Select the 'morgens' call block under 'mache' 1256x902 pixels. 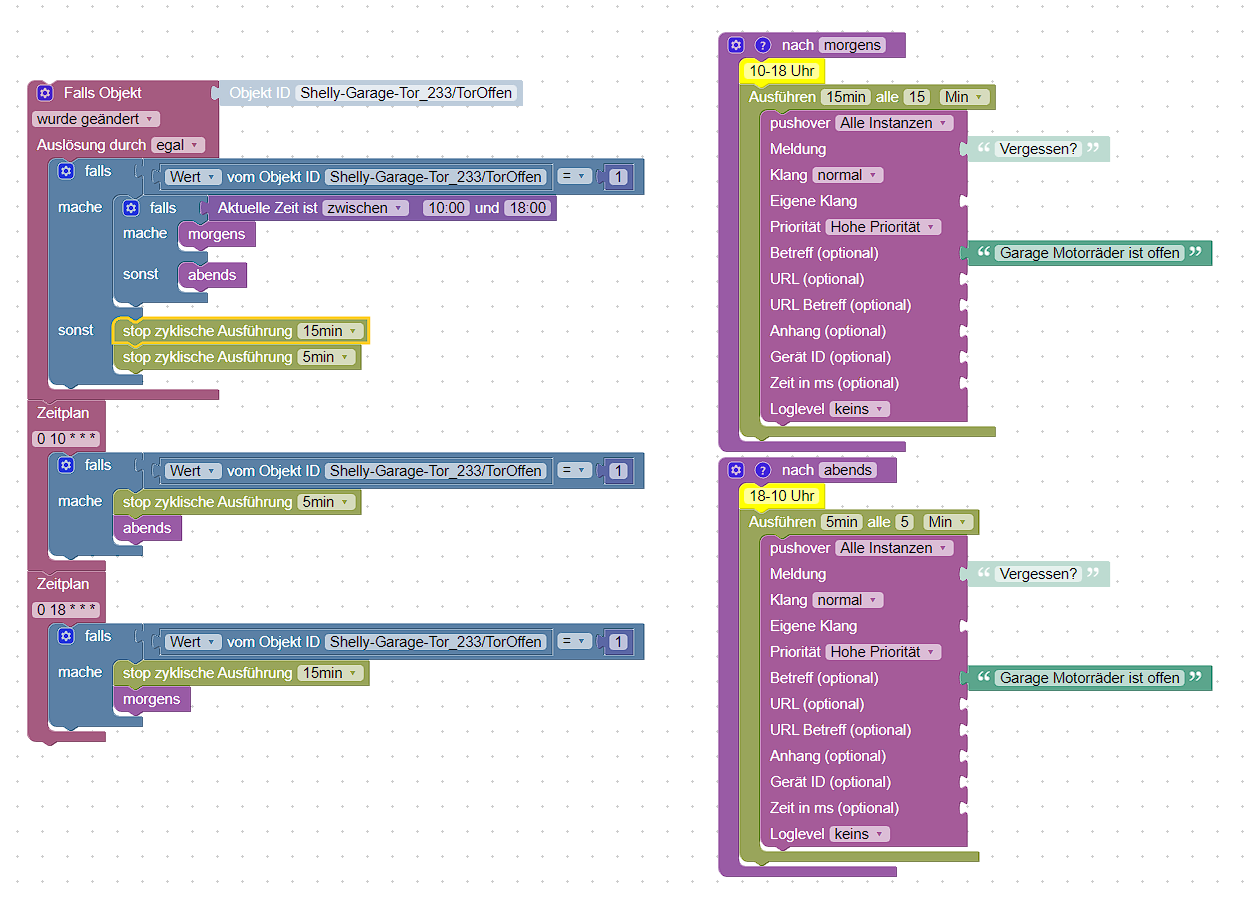[216, 234]
